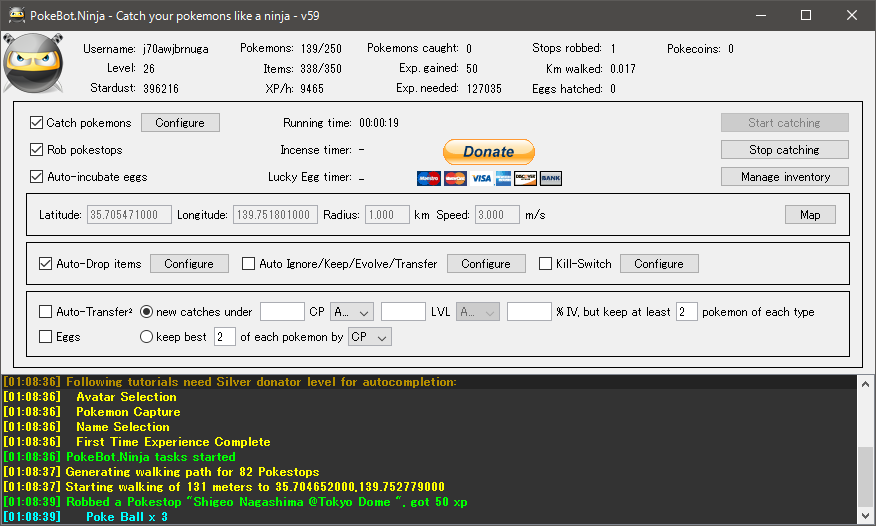The height and width of the screenshot is (526, 876).
Task: Open the 'of each pokemon by' CP dropdown
Action: [x=369, y=337]
